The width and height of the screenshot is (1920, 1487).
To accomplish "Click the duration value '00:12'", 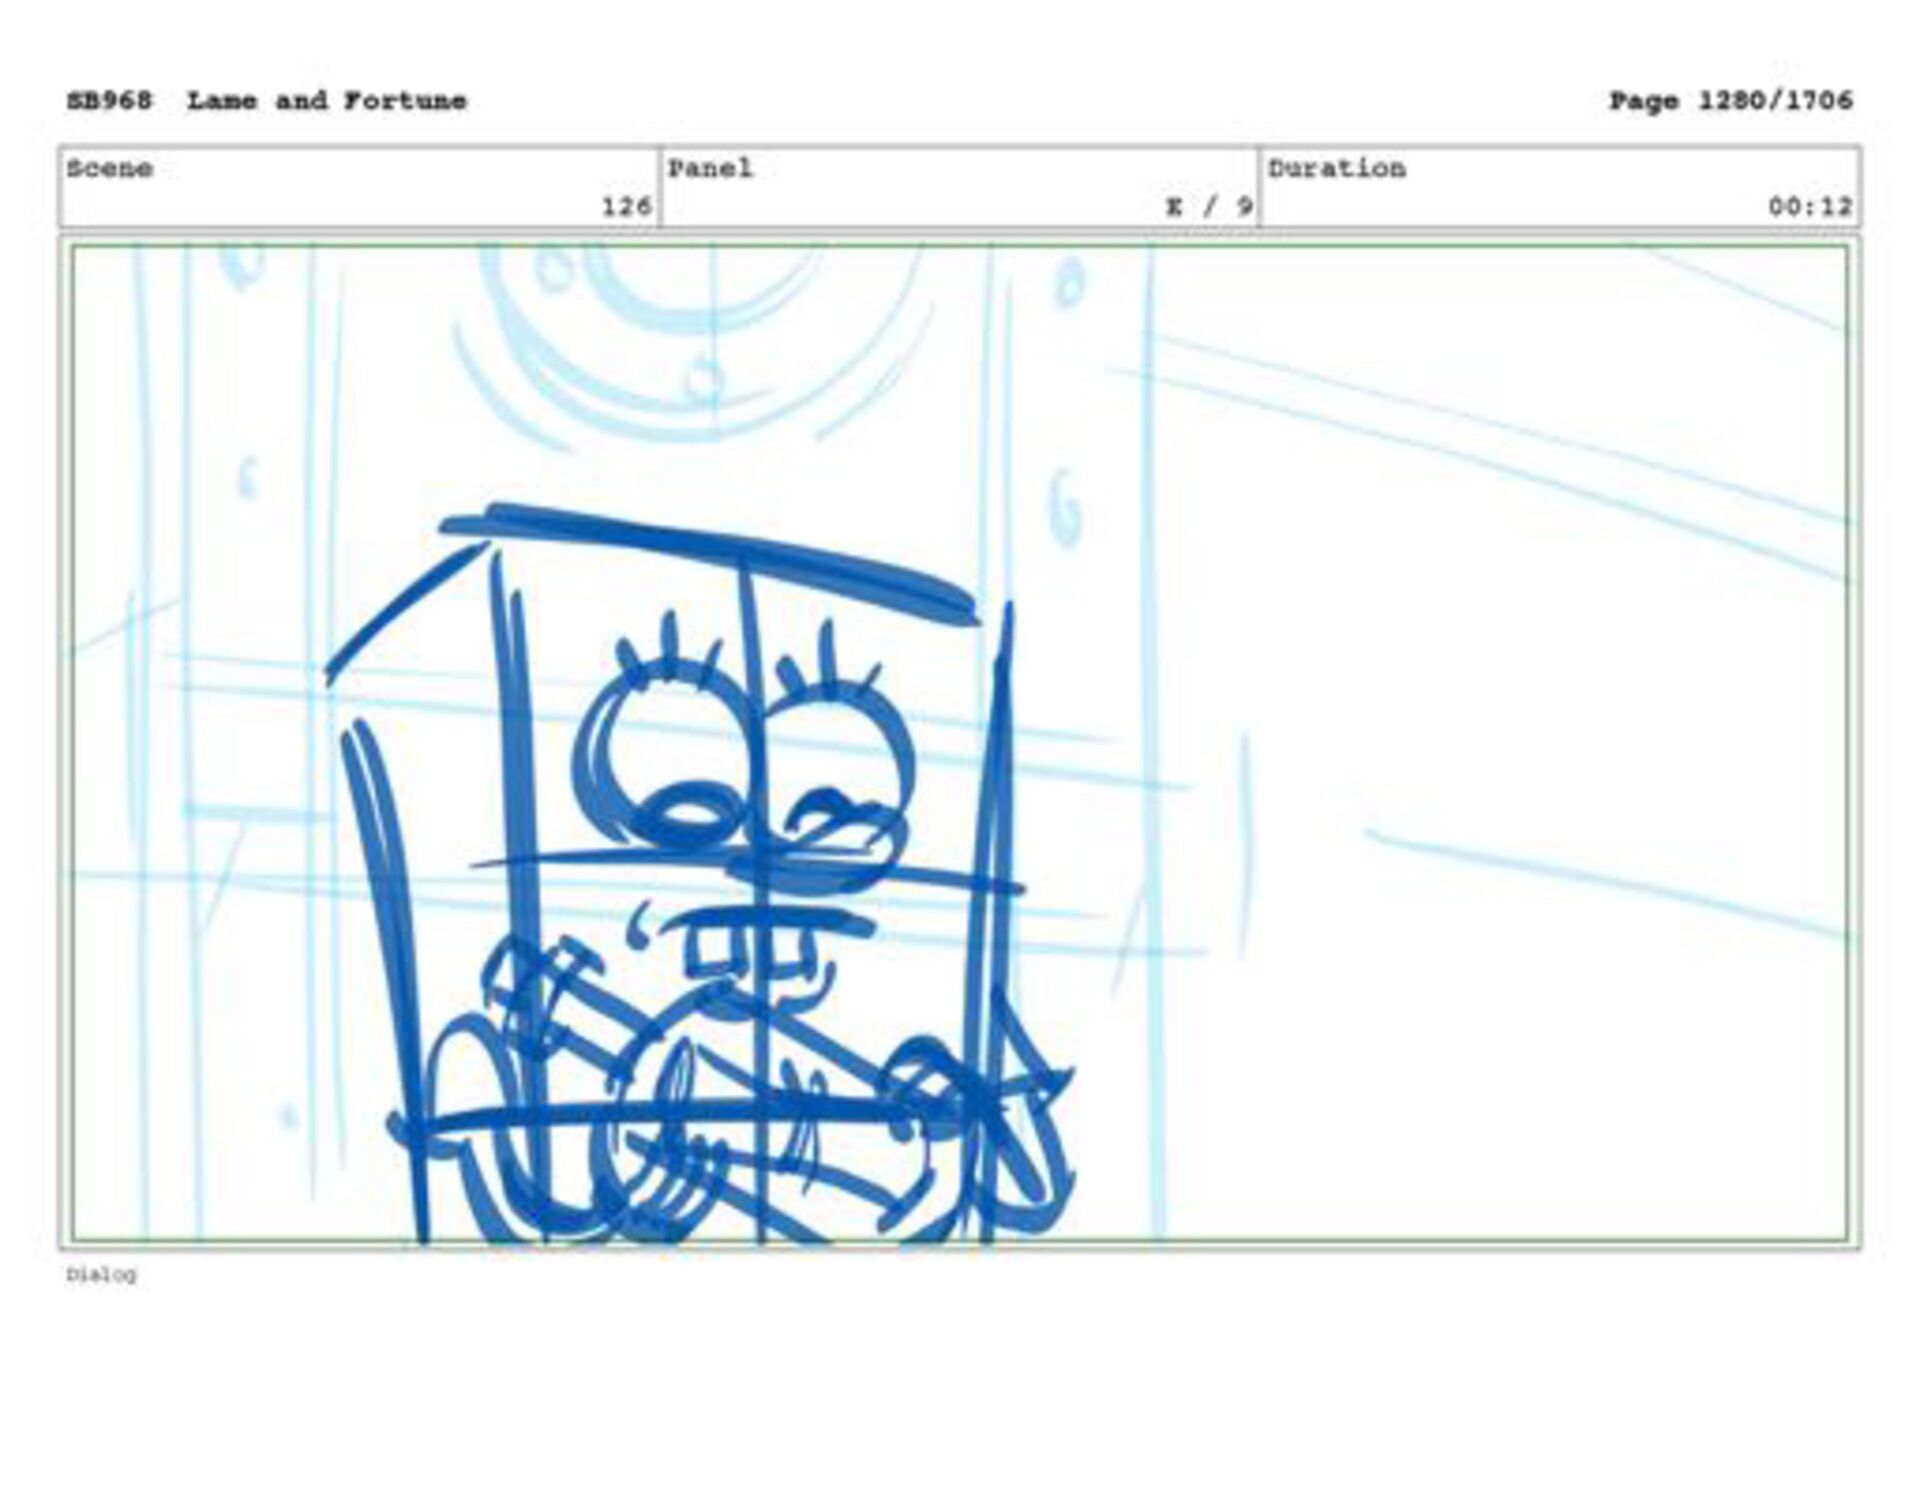I will (x=1810, y=207).
